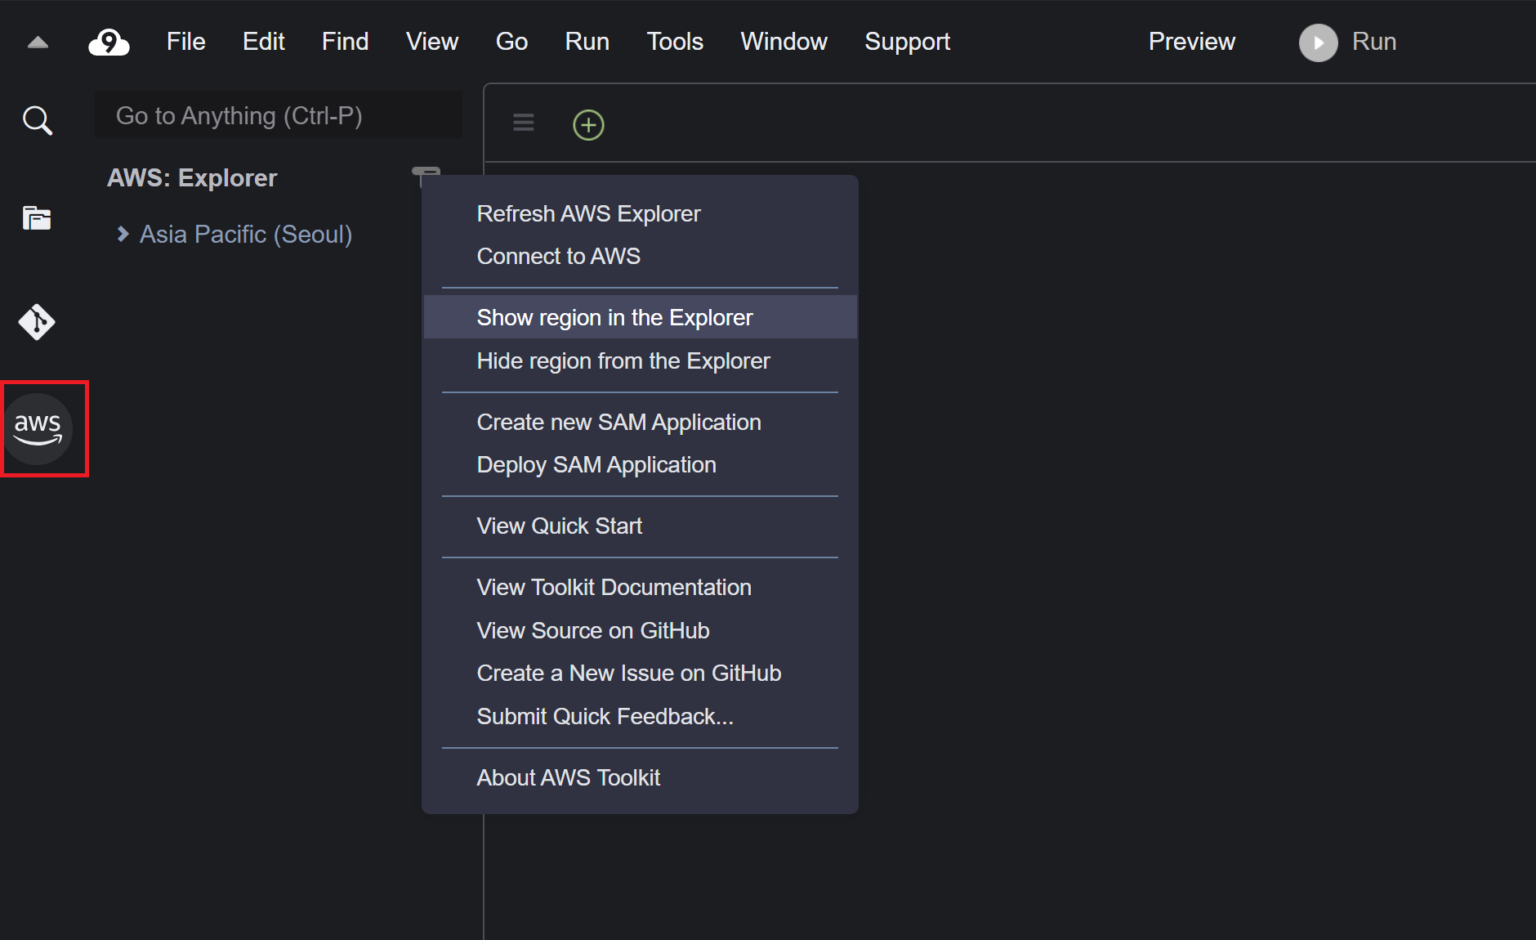Open the tab list hamburger icon
This screenshot has height=940, width=1536.
tap(523, 123)
